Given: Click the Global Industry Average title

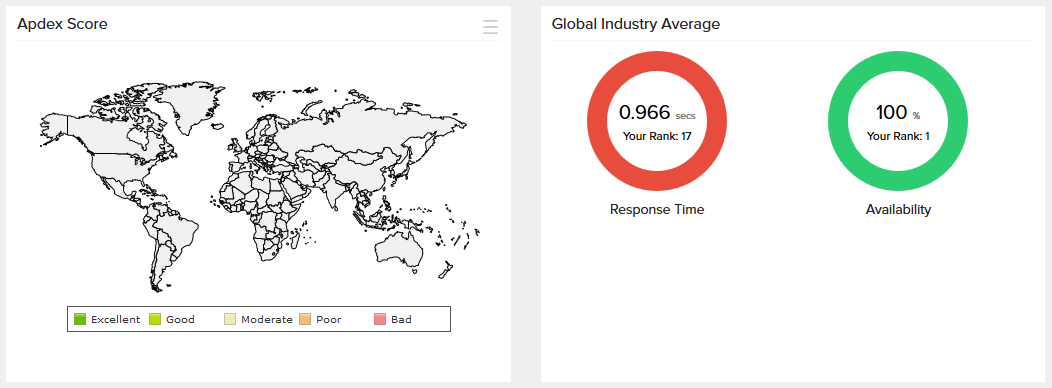Looking at the screenshot, I should click(636, 24).
